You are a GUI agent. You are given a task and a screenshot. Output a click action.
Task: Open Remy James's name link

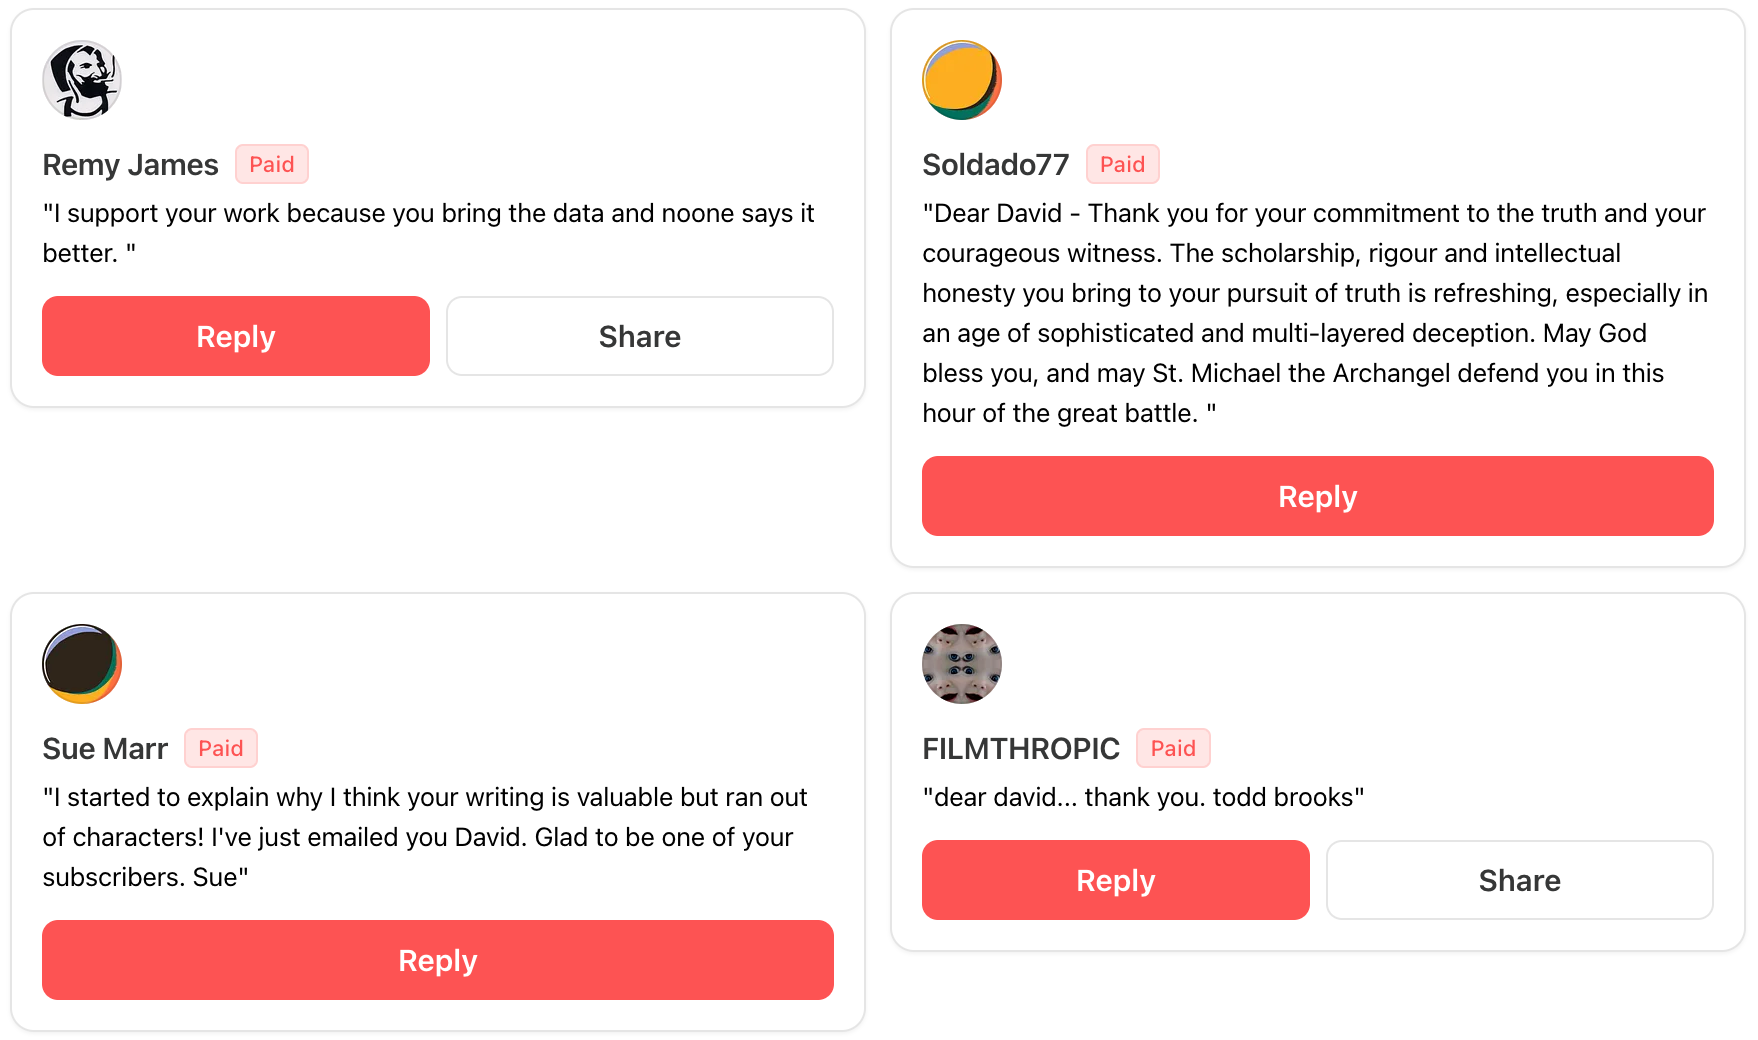(130, 165)
